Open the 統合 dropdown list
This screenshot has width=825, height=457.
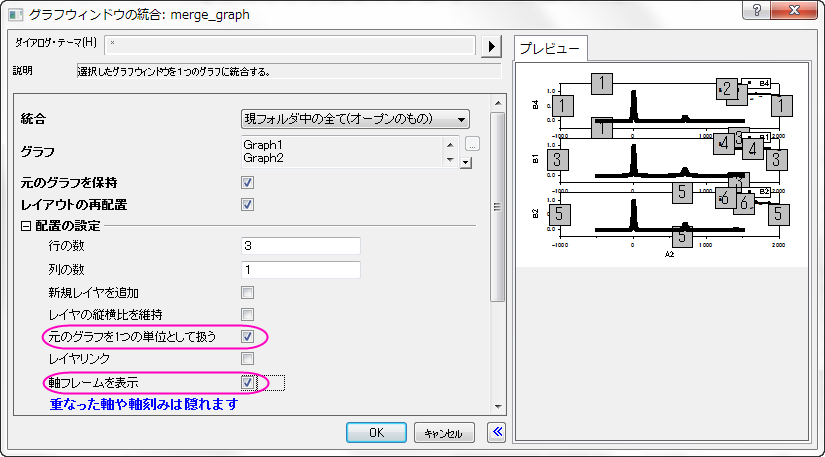pyautogui.click(x=355, y=119)
